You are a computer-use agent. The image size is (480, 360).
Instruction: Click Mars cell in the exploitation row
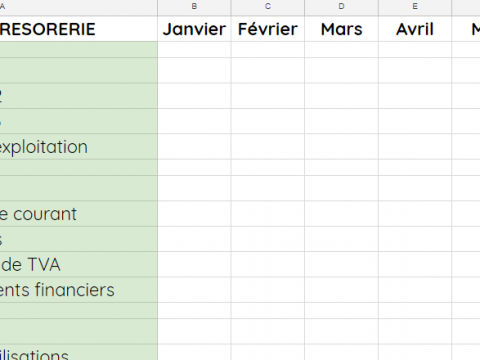click(341, 147)
